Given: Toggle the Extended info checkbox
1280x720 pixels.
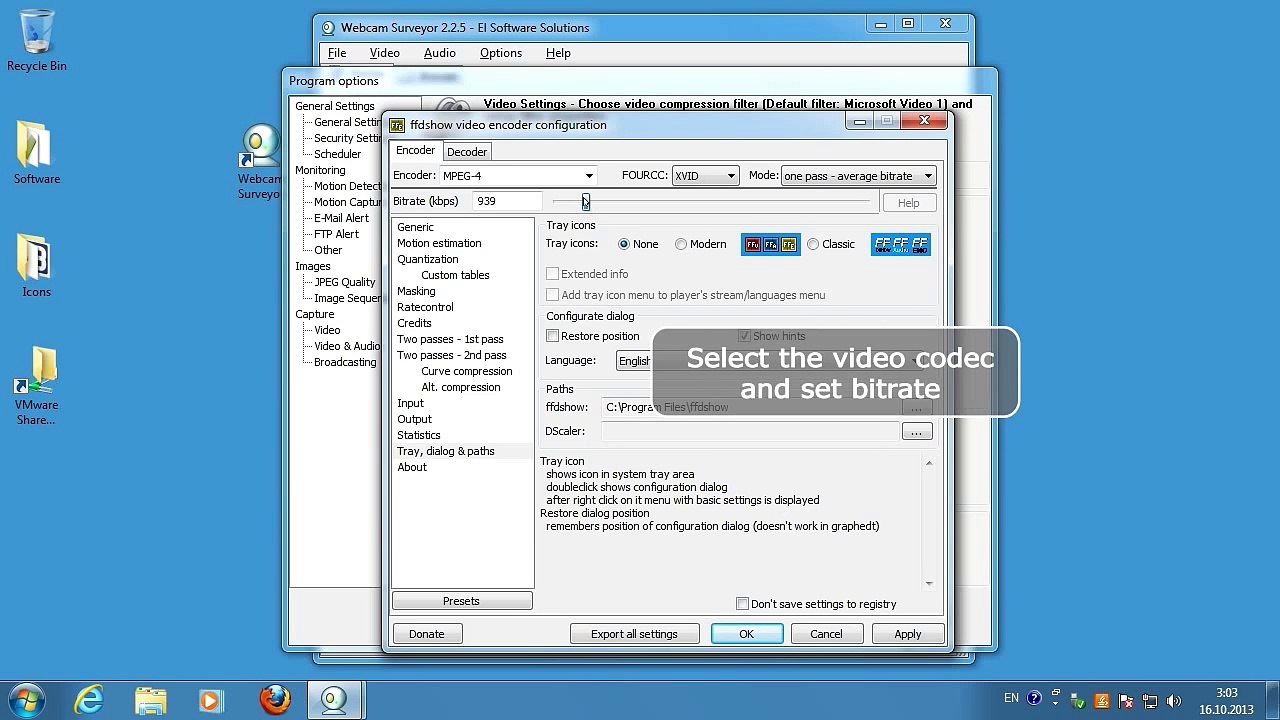Looking at the screenshot, I should point(552,274).
